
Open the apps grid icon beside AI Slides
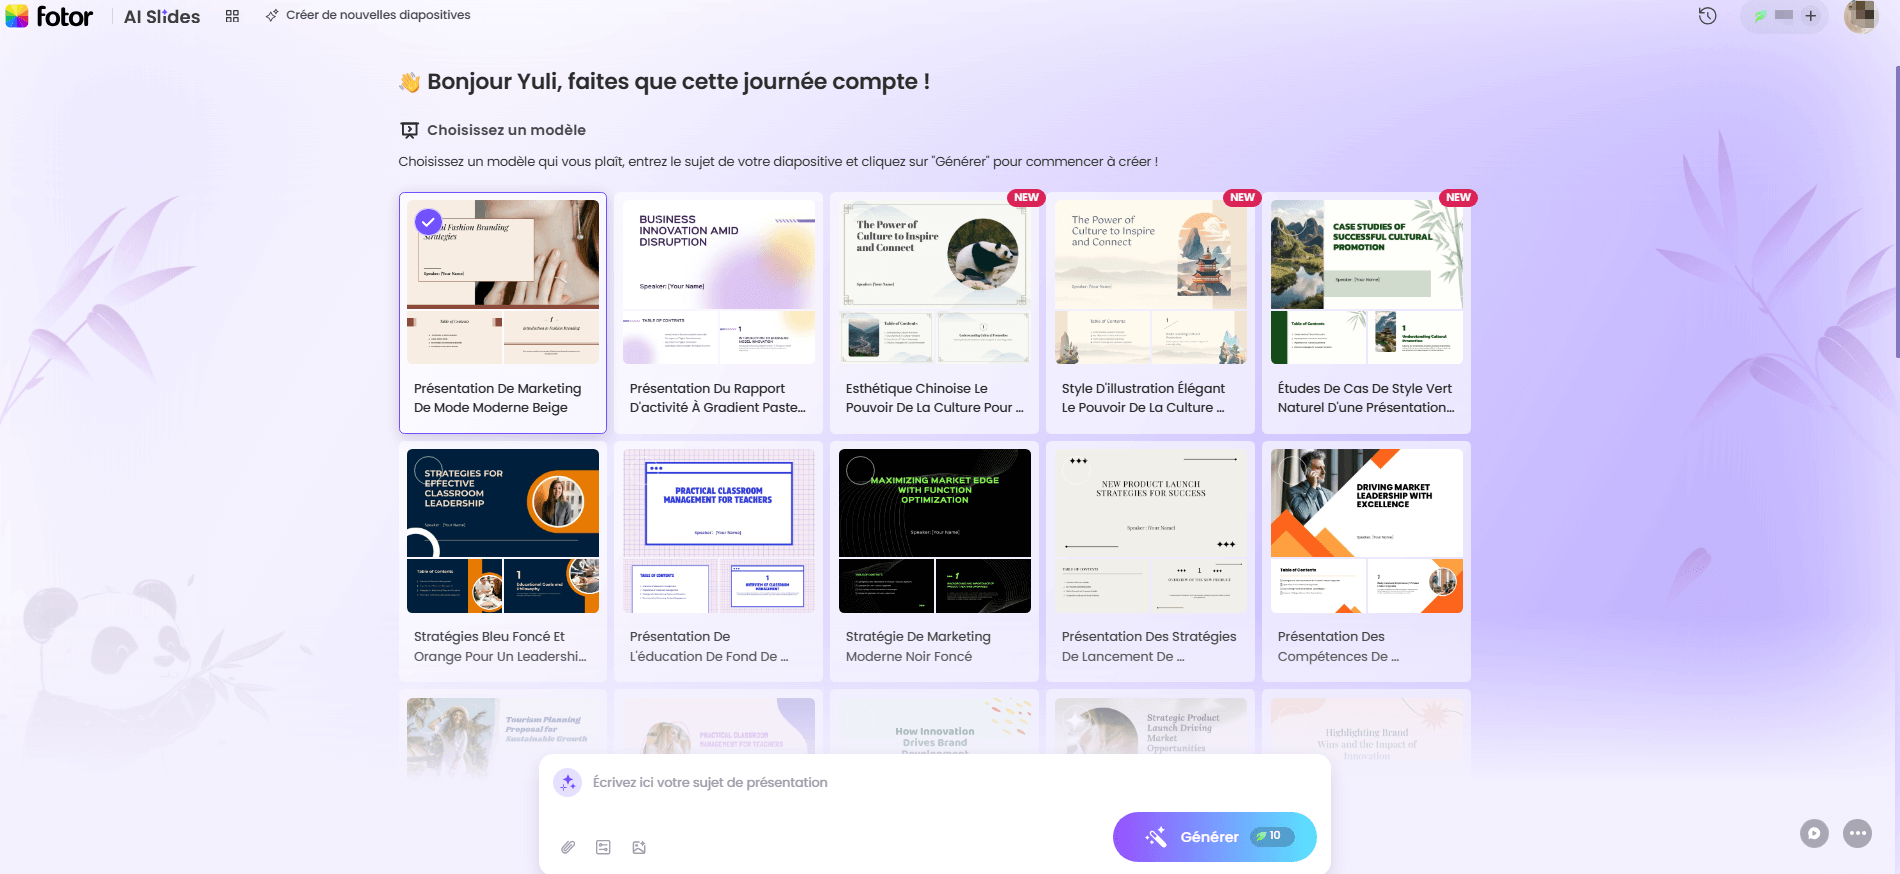click(x=232, y=16)
